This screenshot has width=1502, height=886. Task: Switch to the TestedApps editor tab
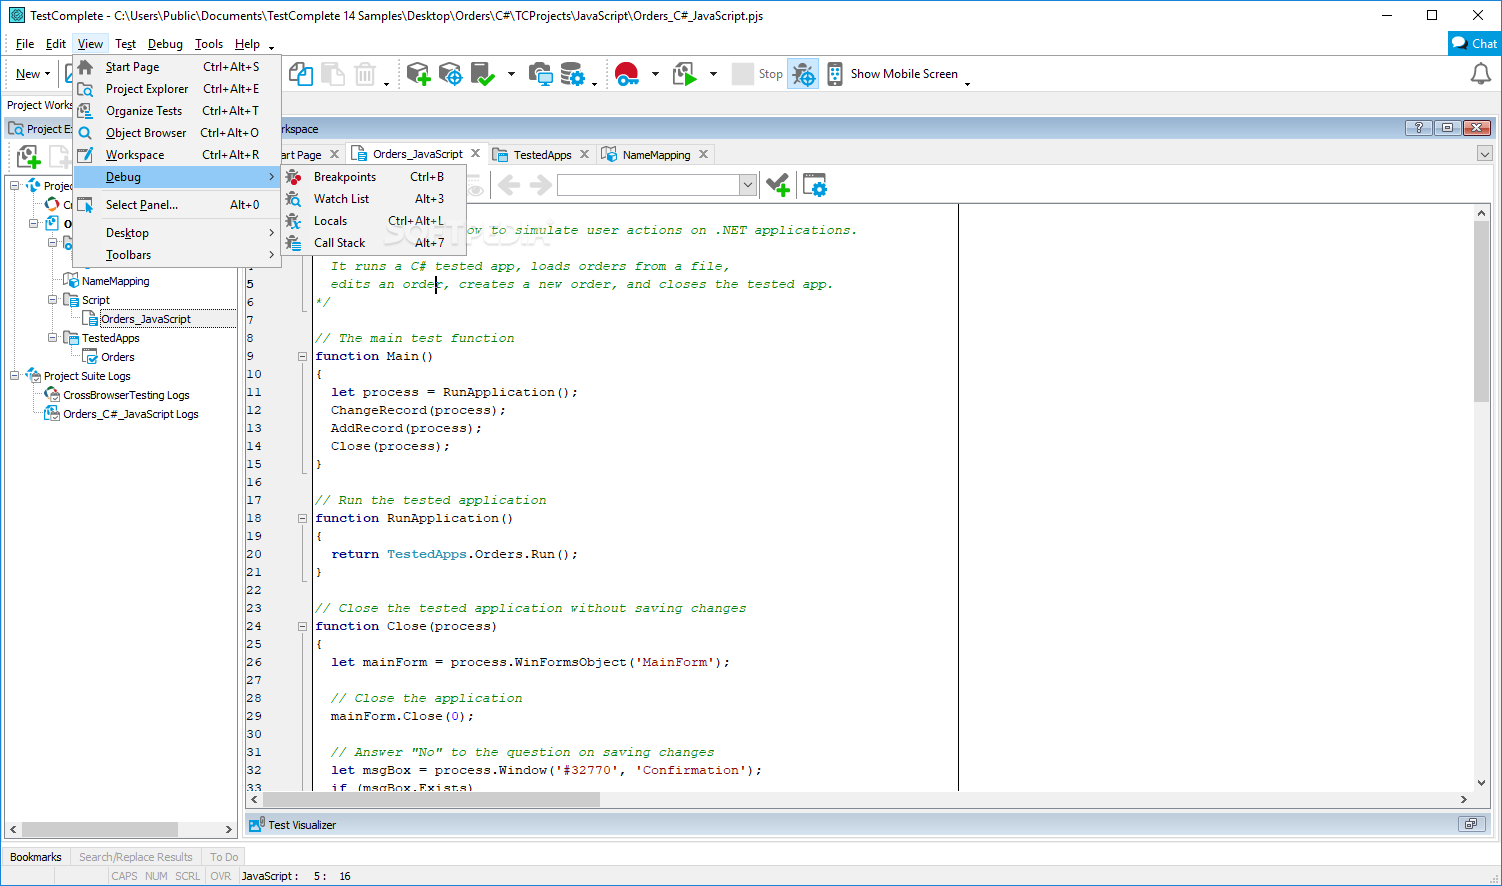(542, 155)
